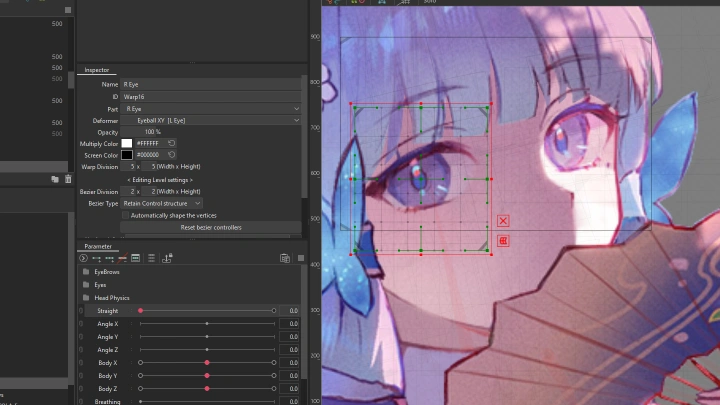The width and height of the screenshot is (720, 405).
Task: Click the parameter list view icon
Action: (151, 258)
